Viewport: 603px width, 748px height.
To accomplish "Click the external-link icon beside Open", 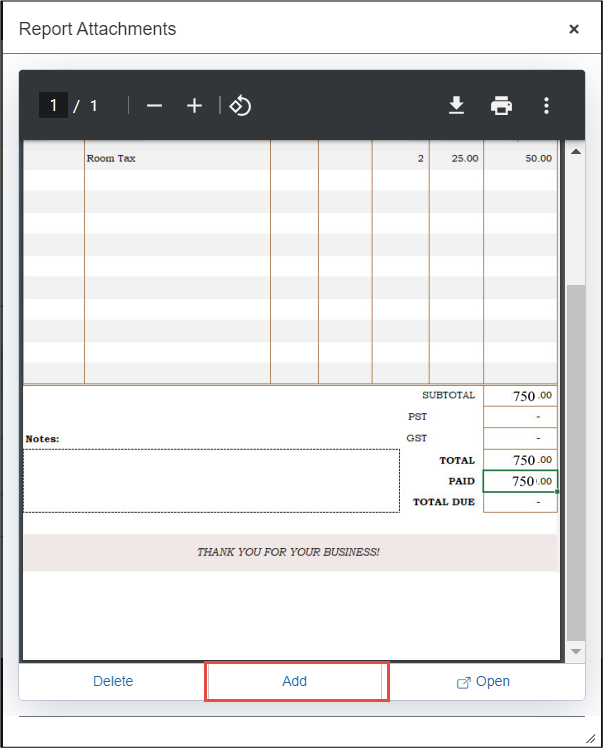I will [x=463, y=682].
